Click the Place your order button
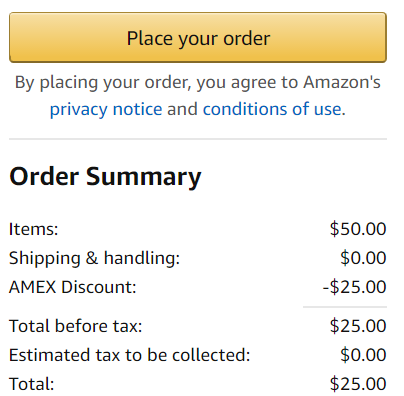This screenshot has height=396, width=404. click(x=198, y=37)
